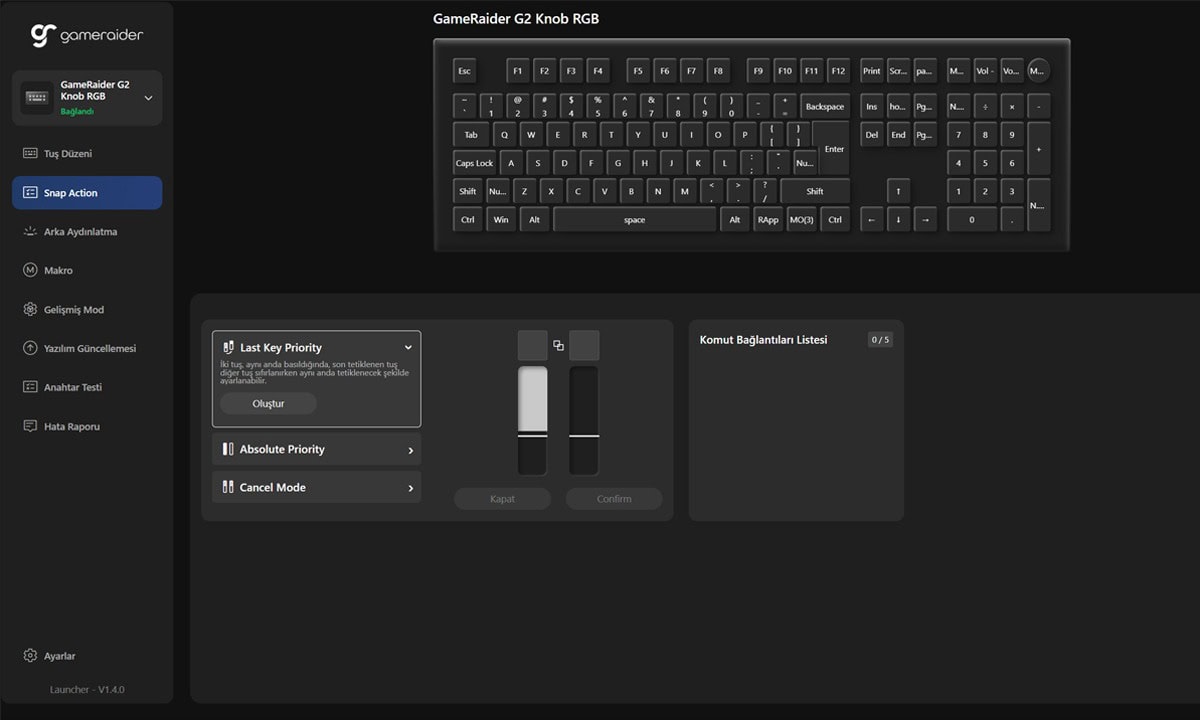Select the Q key
The height and width of the screenshot is (720, 1200).
[505, 135]
